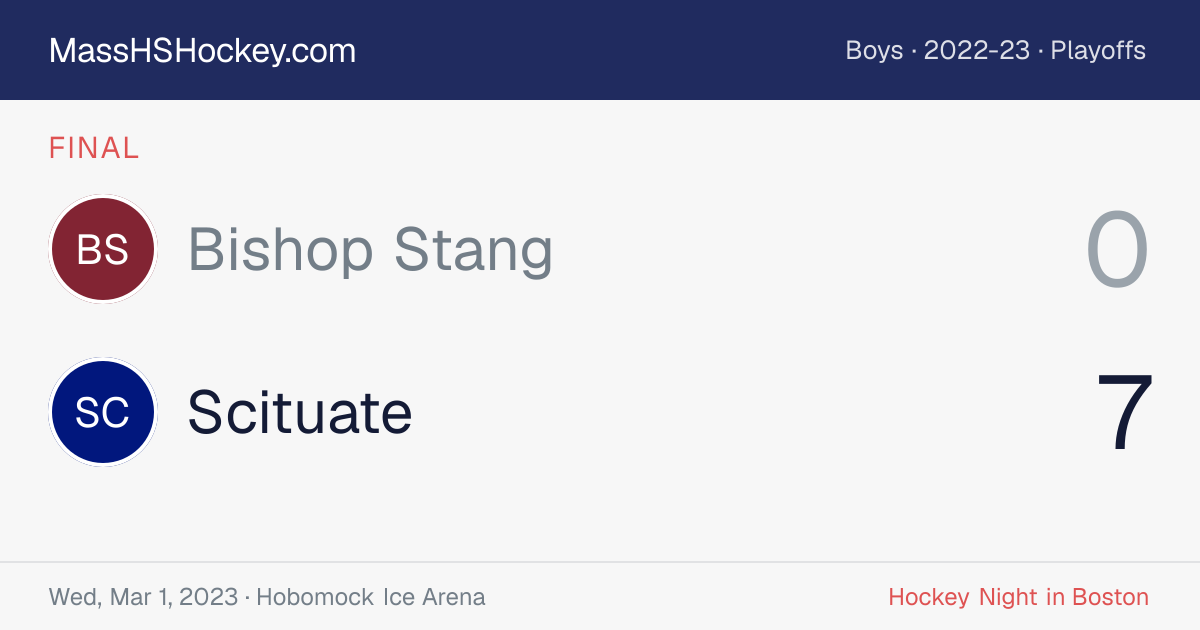Click the Wed, Mar 1, 2023 date text
The image size is (1200, 630).
[x=143, y=597]
